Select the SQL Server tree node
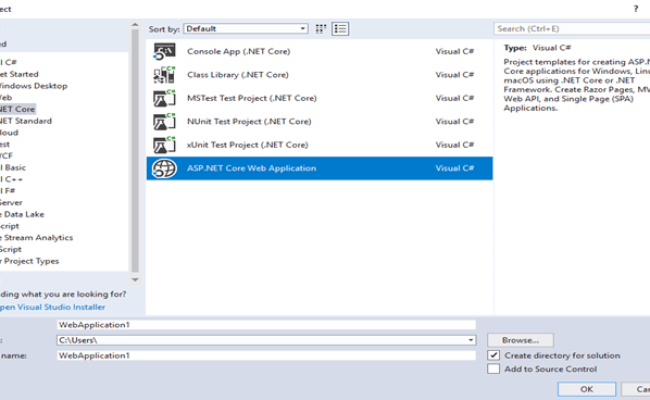 [11, 203]
